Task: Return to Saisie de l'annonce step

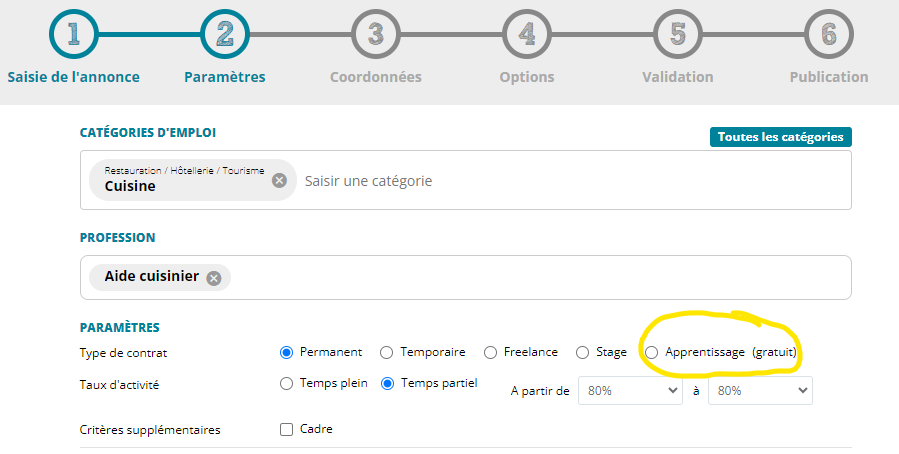Action: click(x=73, y=77)
